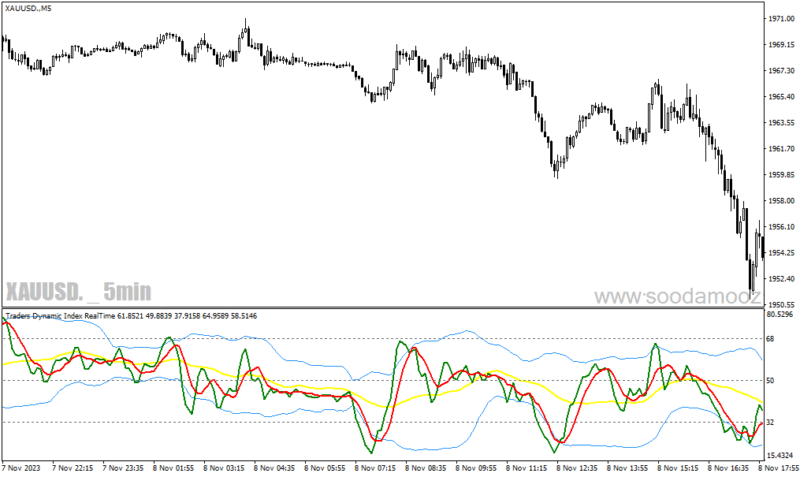Select the 7 Nov 22:15 time label
The width and height of the screenshot is (800, 477).
(x=72, y=468)
